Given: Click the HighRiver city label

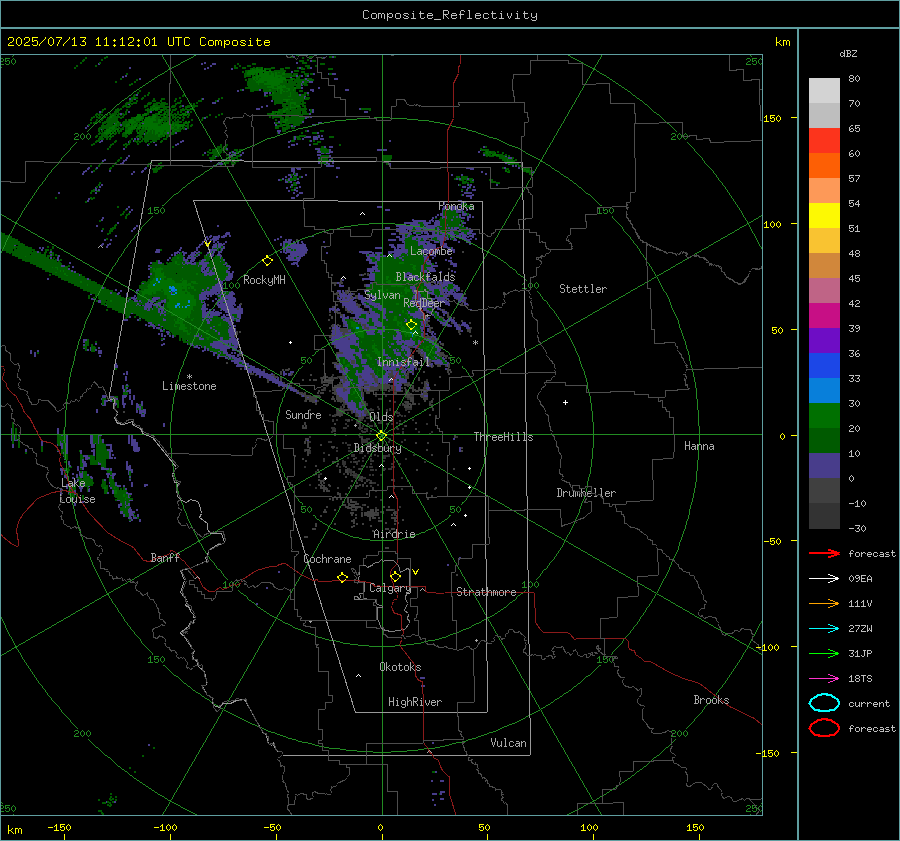Looking at the screenshot, I should (415, 702).
